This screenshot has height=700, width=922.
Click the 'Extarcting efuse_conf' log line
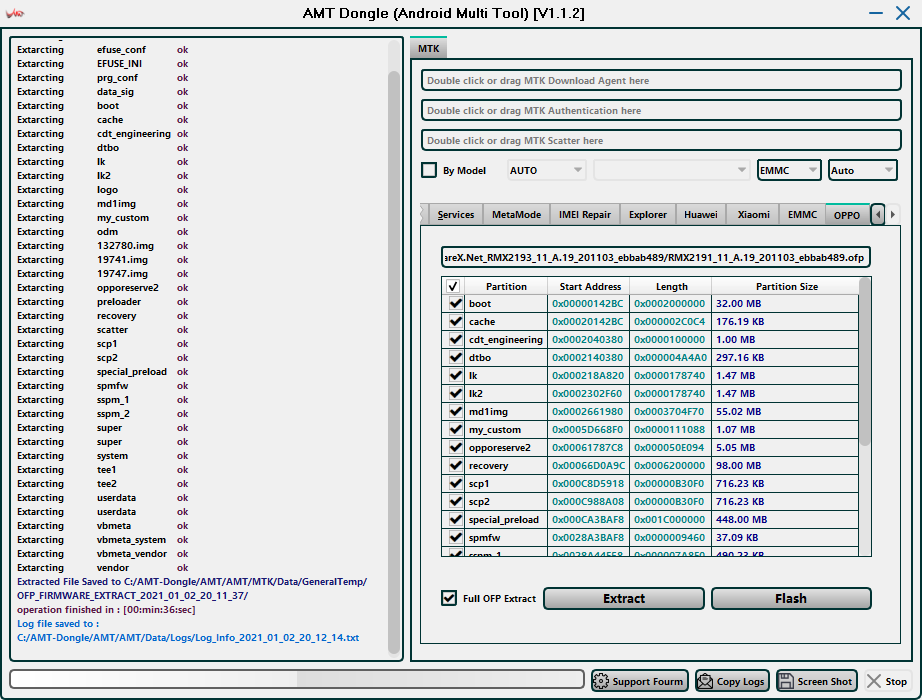point(103,50)
